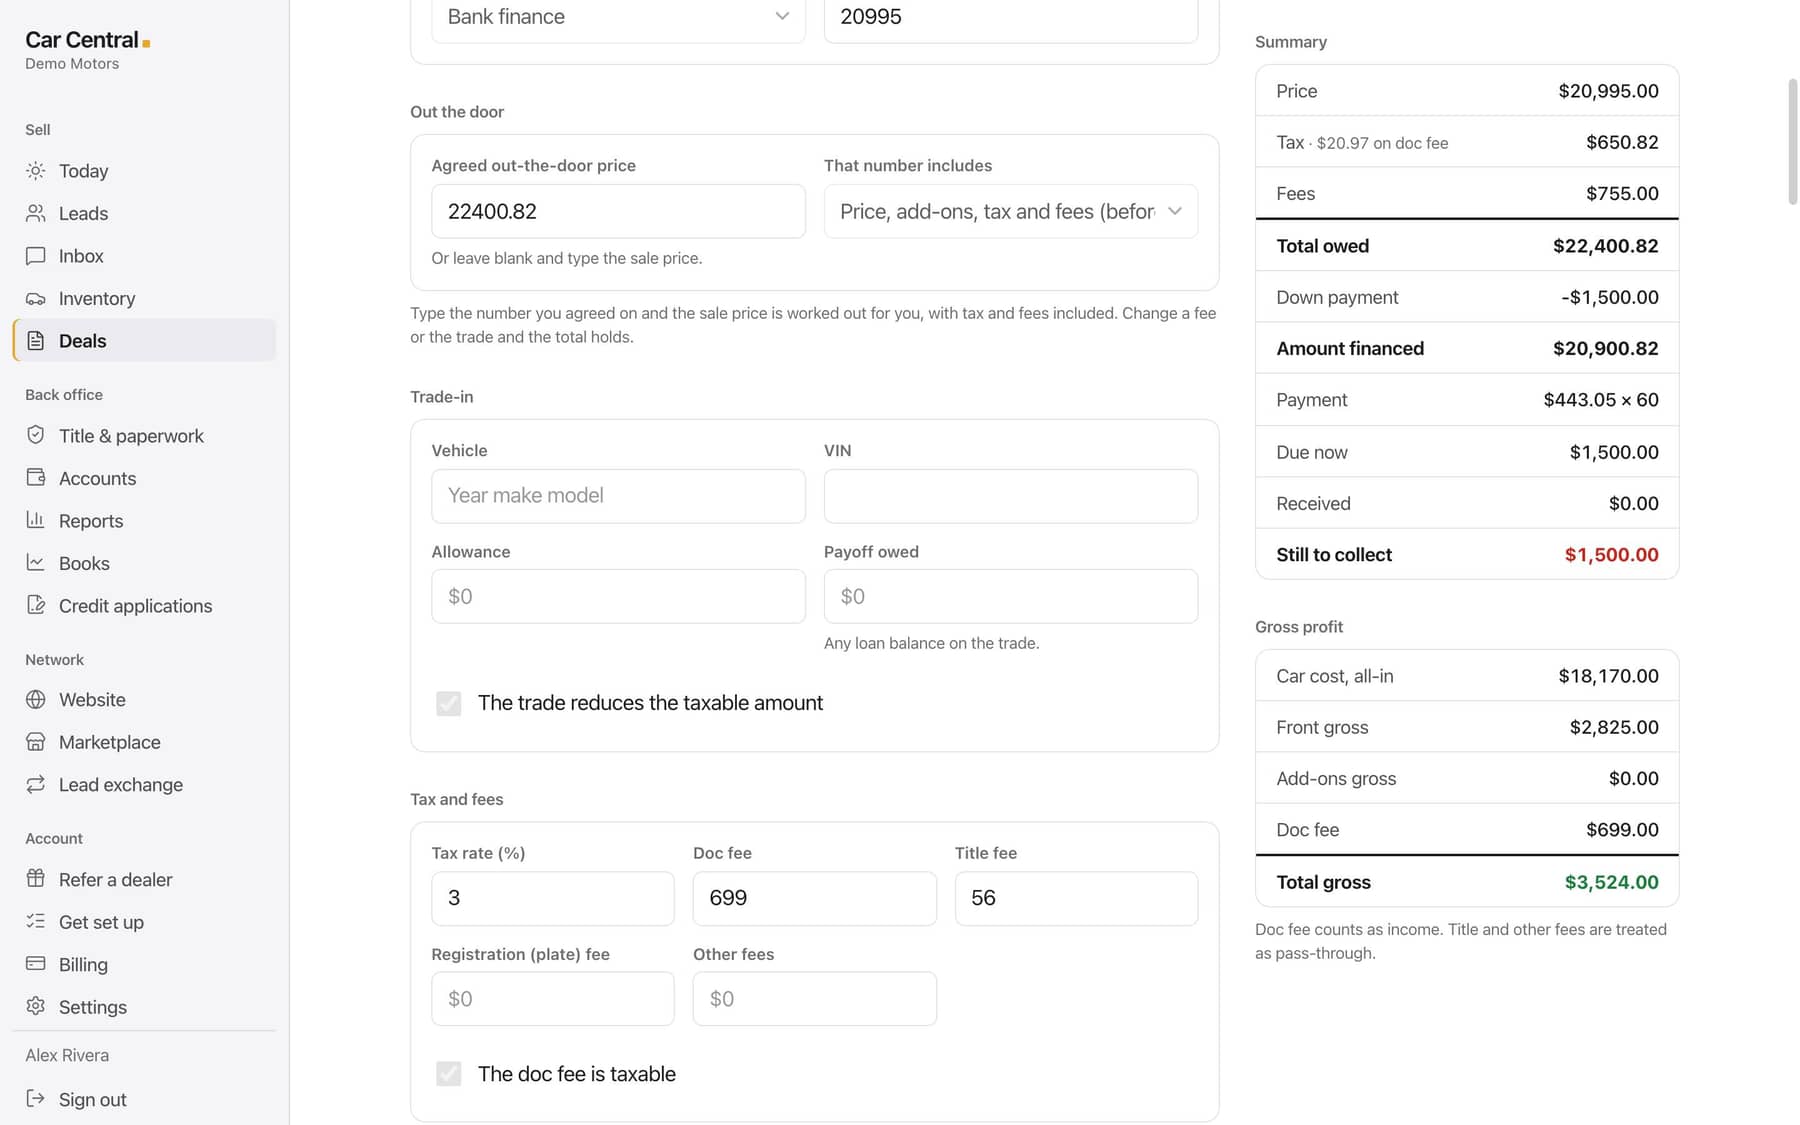Click the trade-in VIN field
1800x1125 pixels.
[1011, 496]
